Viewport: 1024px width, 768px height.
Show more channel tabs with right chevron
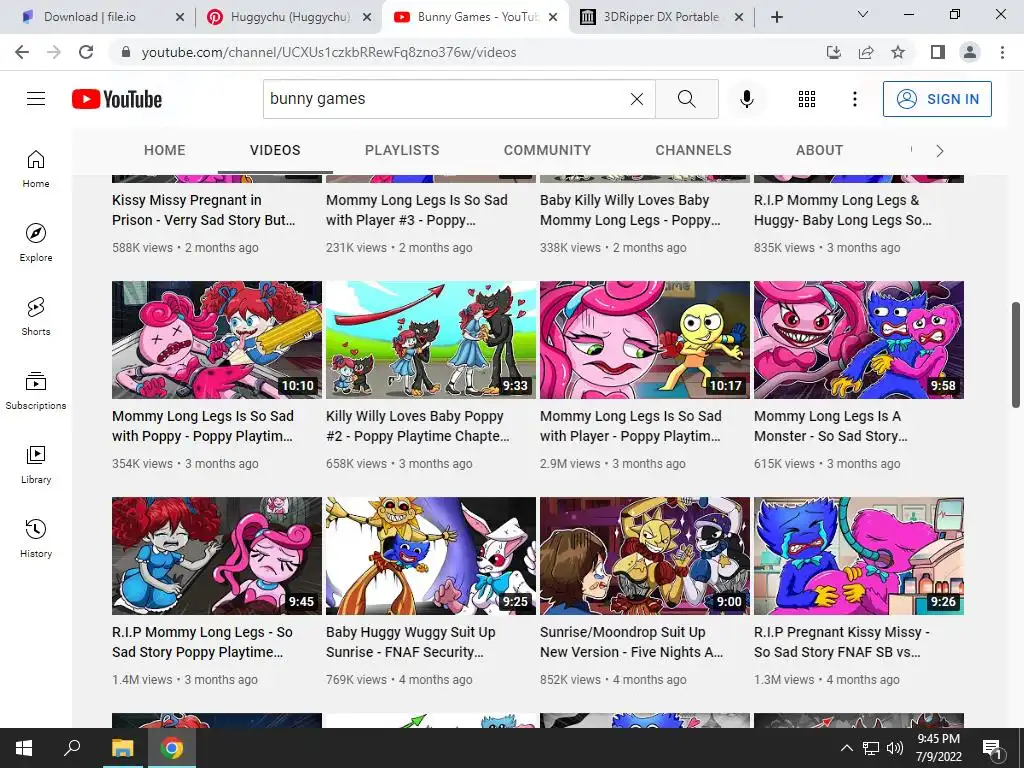[940, 151]
